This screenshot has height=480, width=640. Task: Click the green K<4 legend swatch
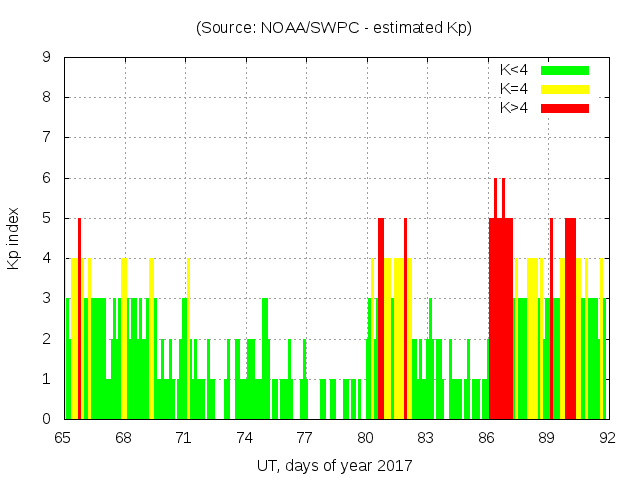[x=565, y=70]
